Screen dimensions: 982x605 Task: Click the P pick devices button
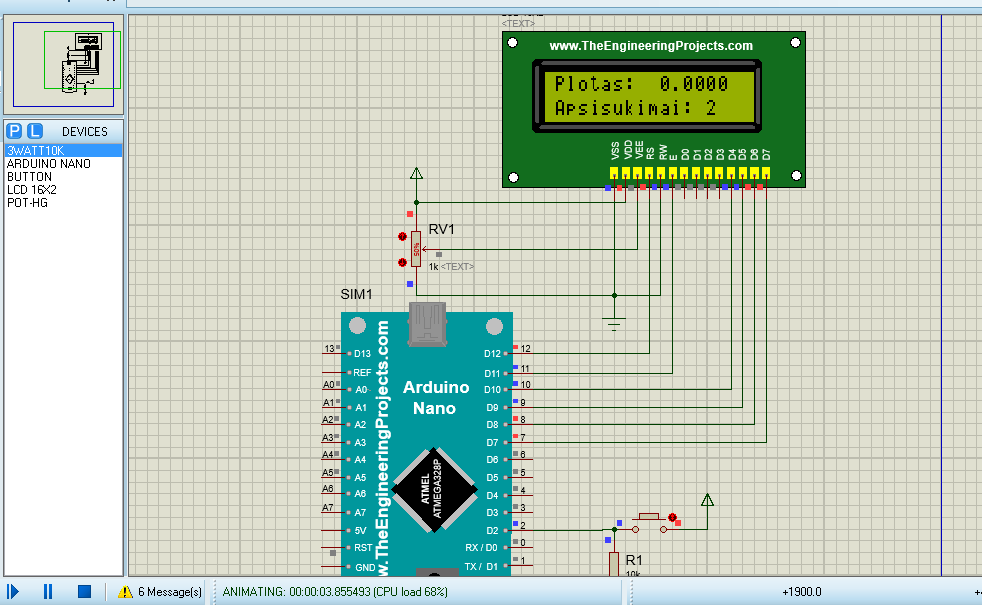click(14, 131)
